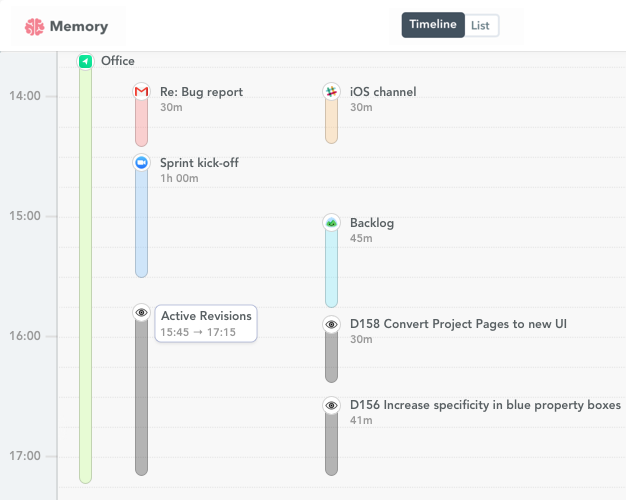Image resolution: width=626 pixels, height=500 pixels.
Task: Click the 15:00 hour label
Action: pyautogui.click(x=25, y=216)
